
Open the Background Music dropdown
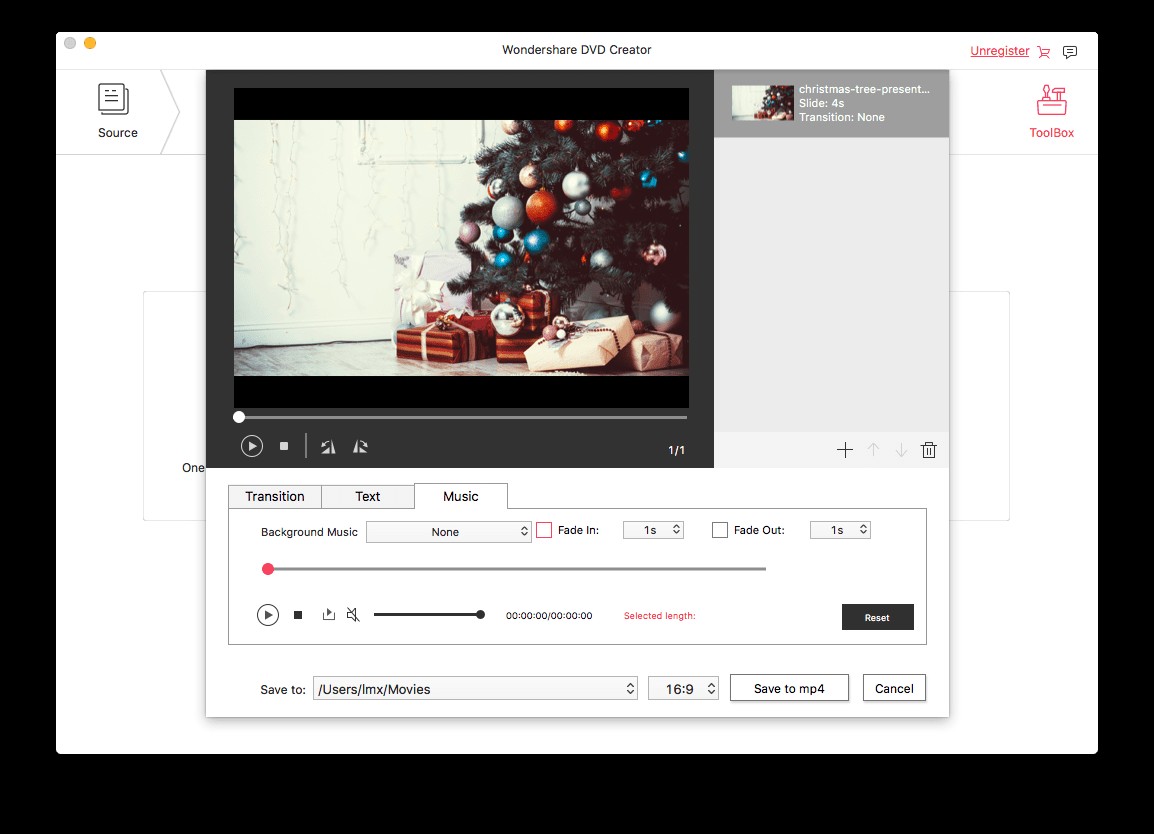pyautogui.click(x=449, y=531)
